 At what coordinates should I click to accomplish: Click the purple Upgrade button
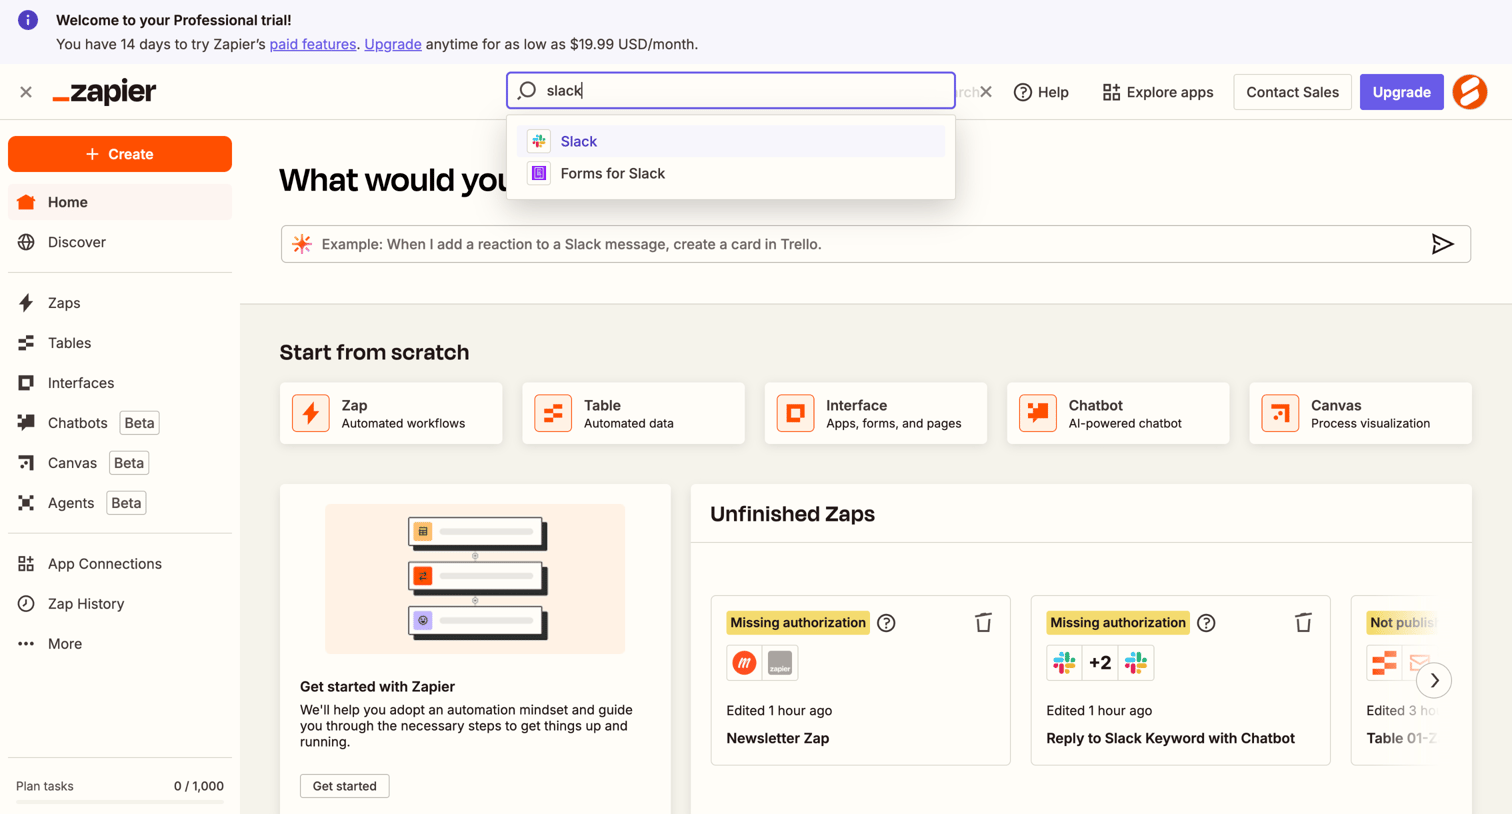coord(1401,92)
